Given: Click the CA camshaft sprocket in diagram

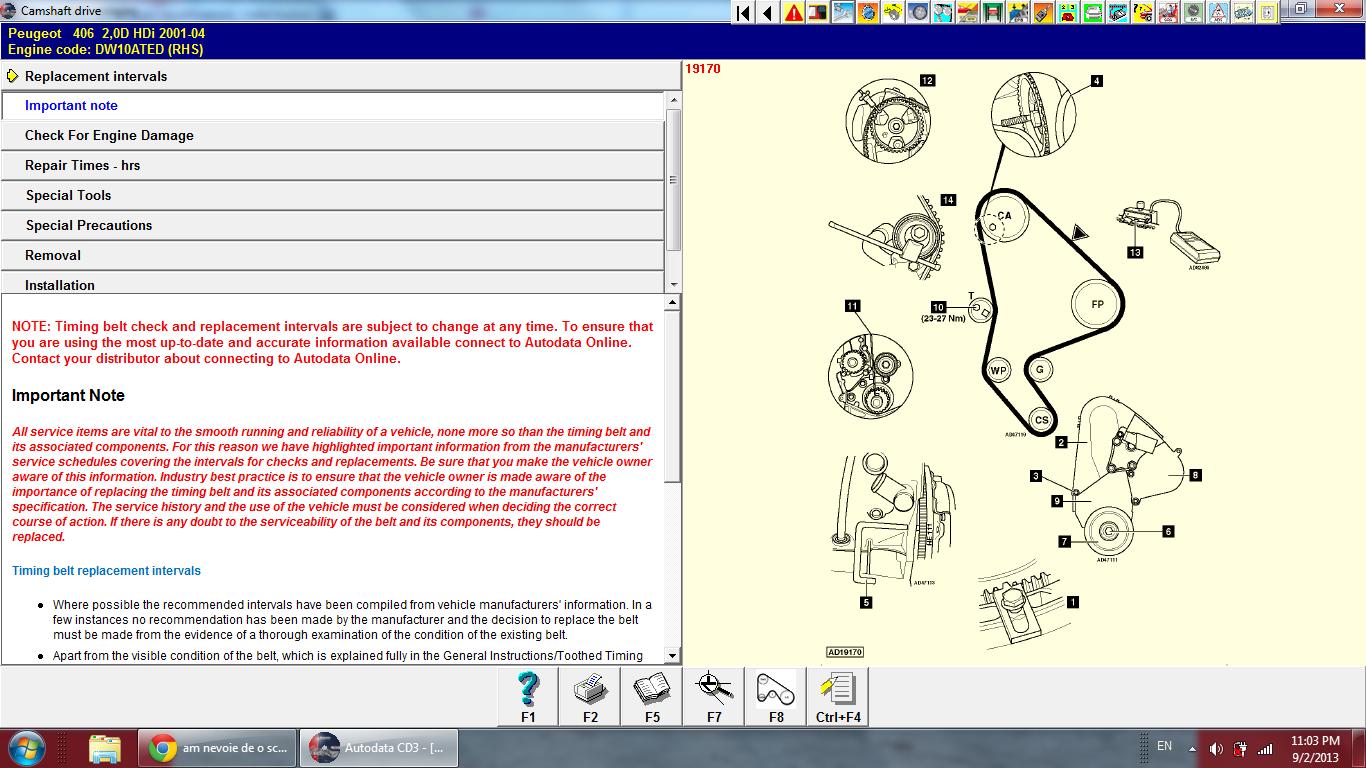Looking at the screenshot, I should 1003,217.
